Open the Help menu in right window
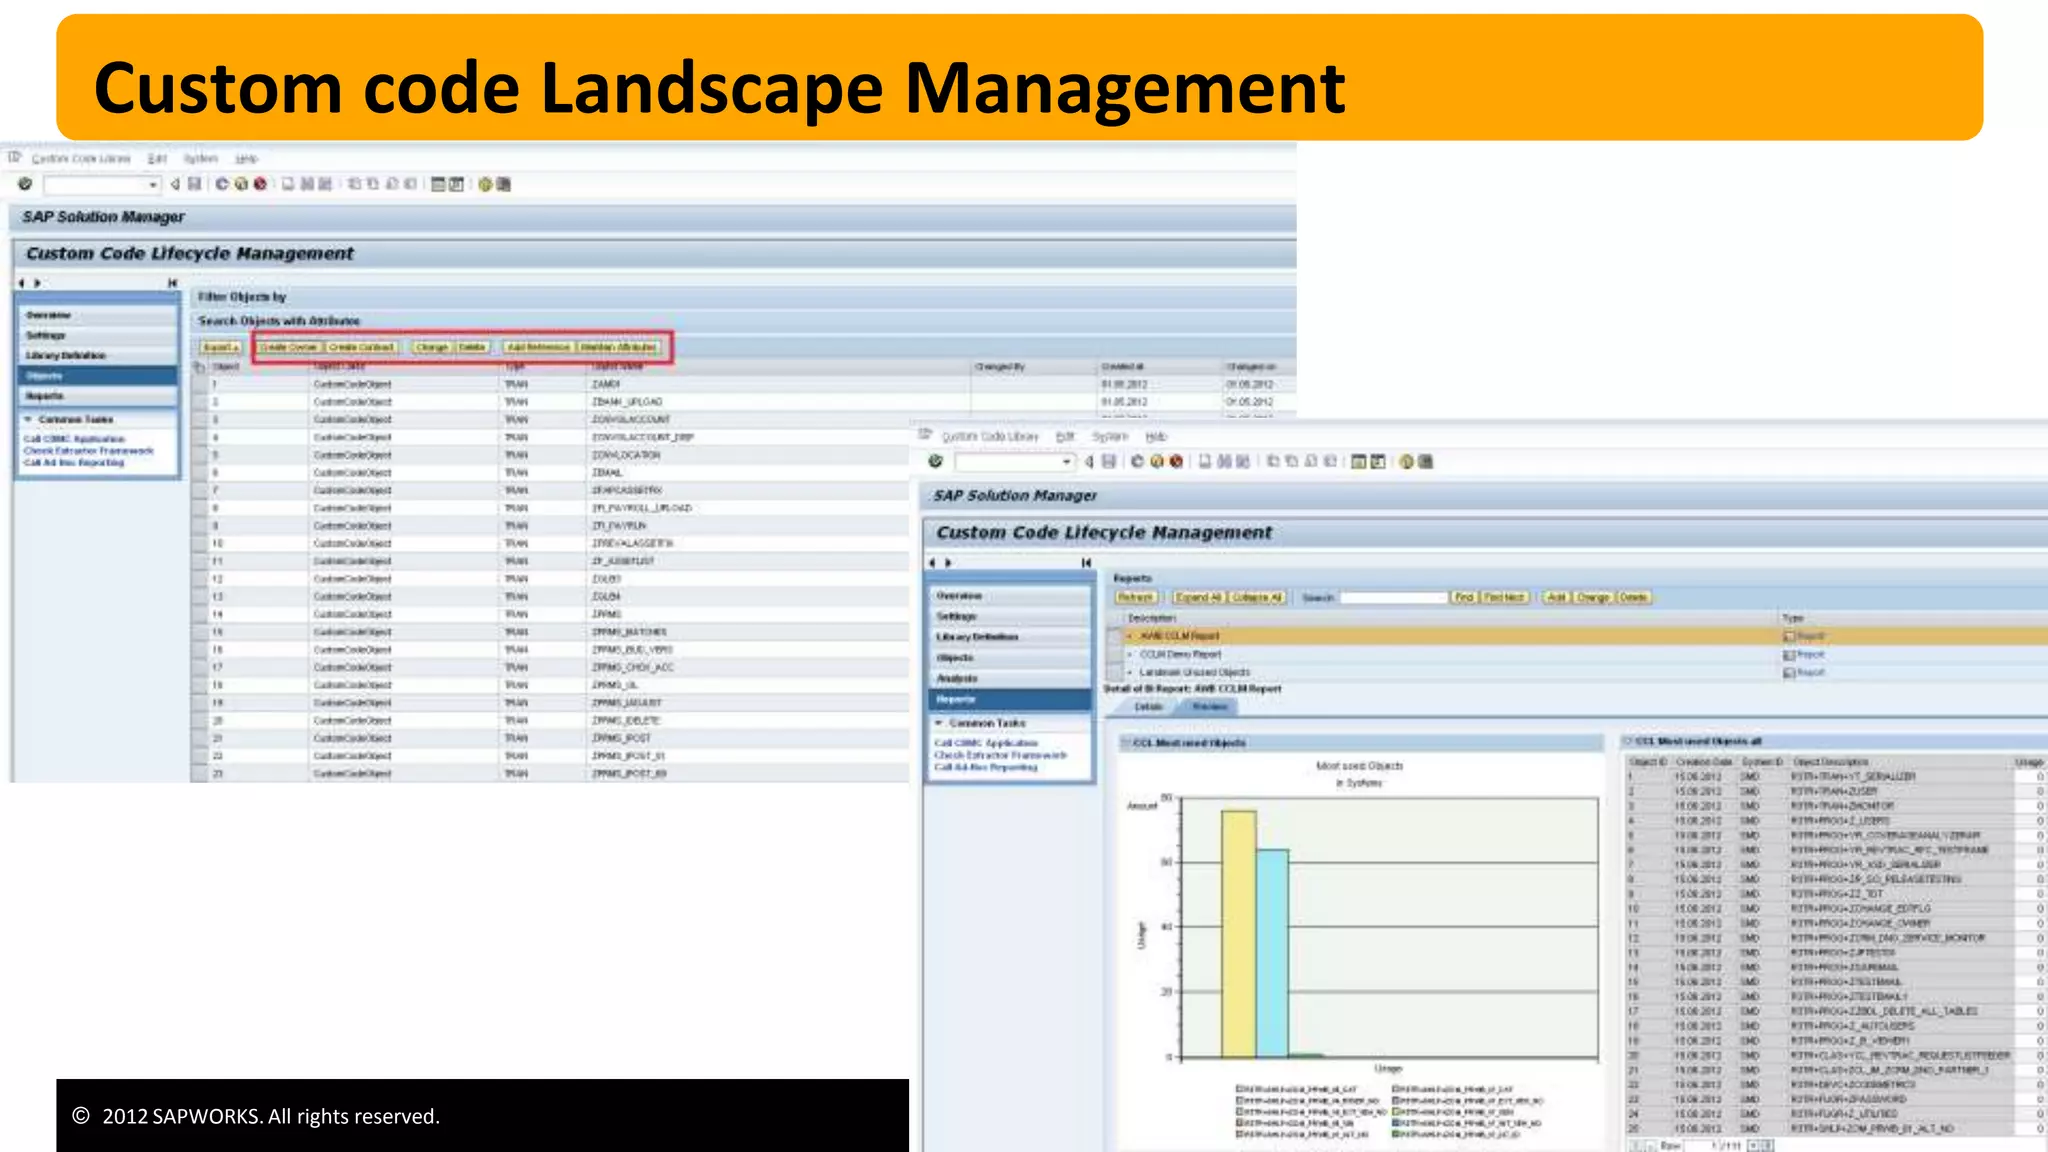The image size is (2048, 1152). [1156, 437]
